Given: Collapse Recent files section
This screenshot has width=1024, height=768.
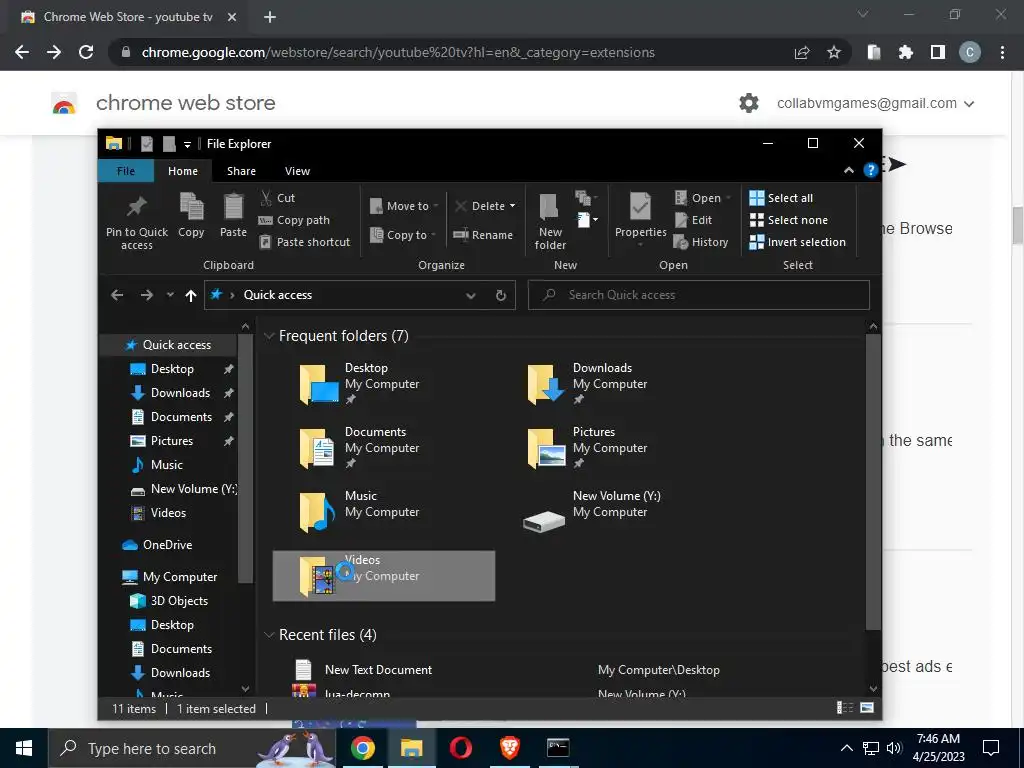Looking at the screenshot, I should [x=268, y=635].
